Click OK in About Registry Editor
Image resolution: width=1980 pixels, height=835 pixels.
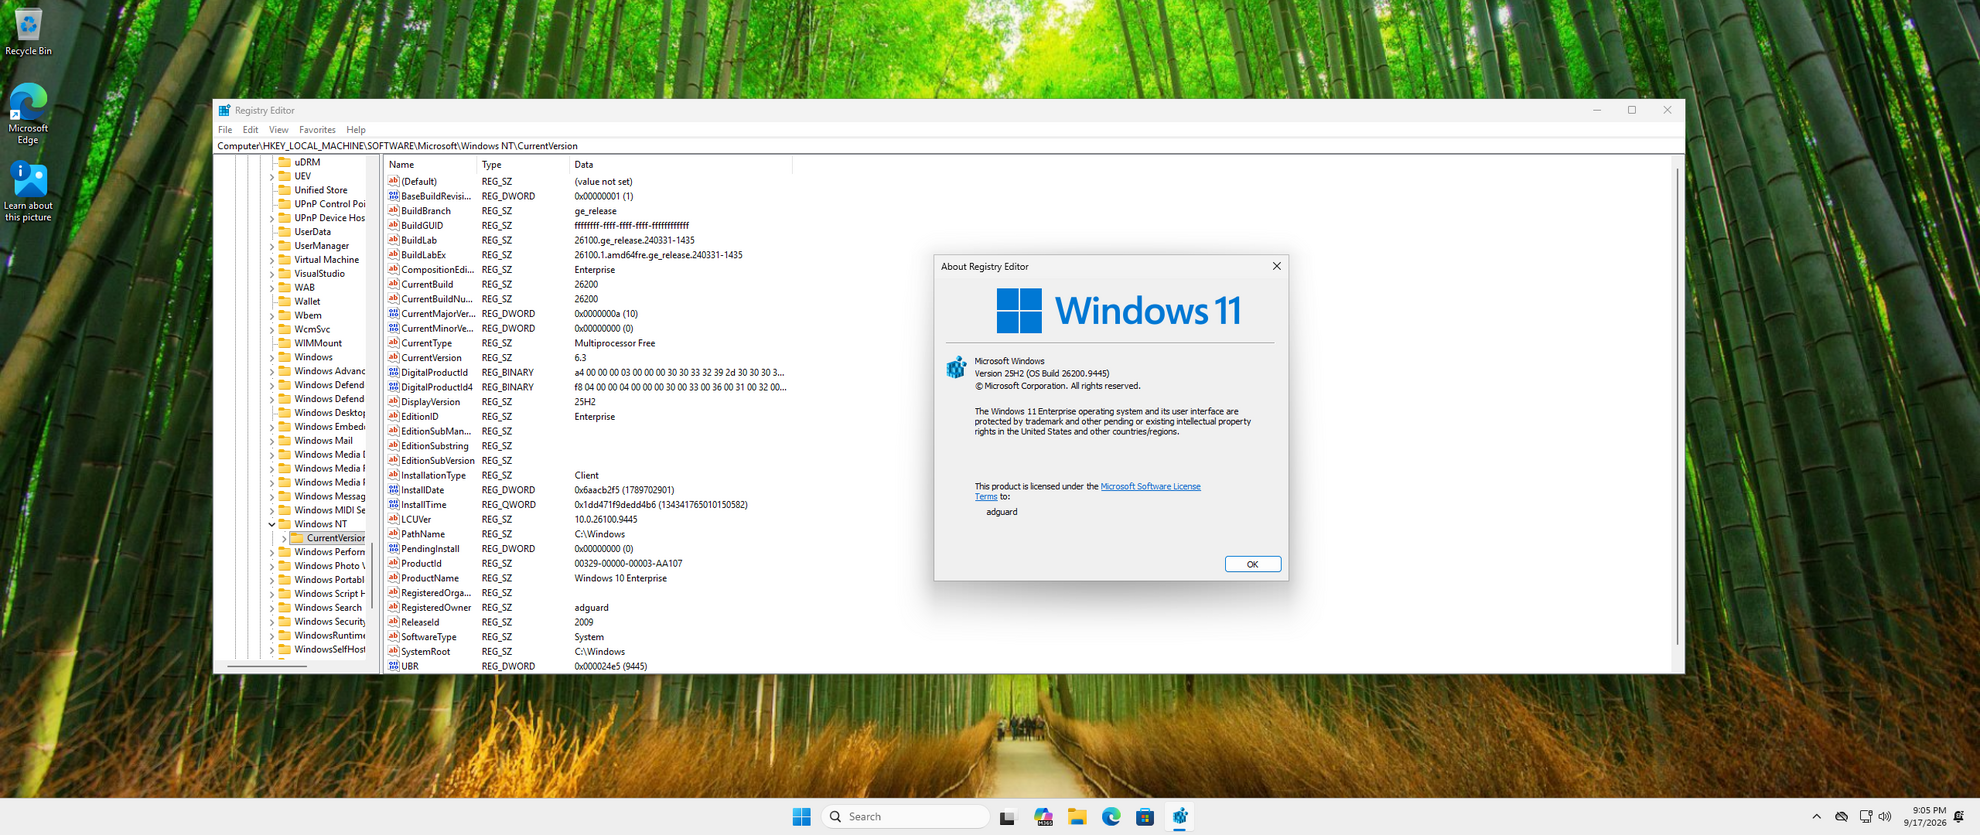pyautogui.click(x=1252, y=564)
